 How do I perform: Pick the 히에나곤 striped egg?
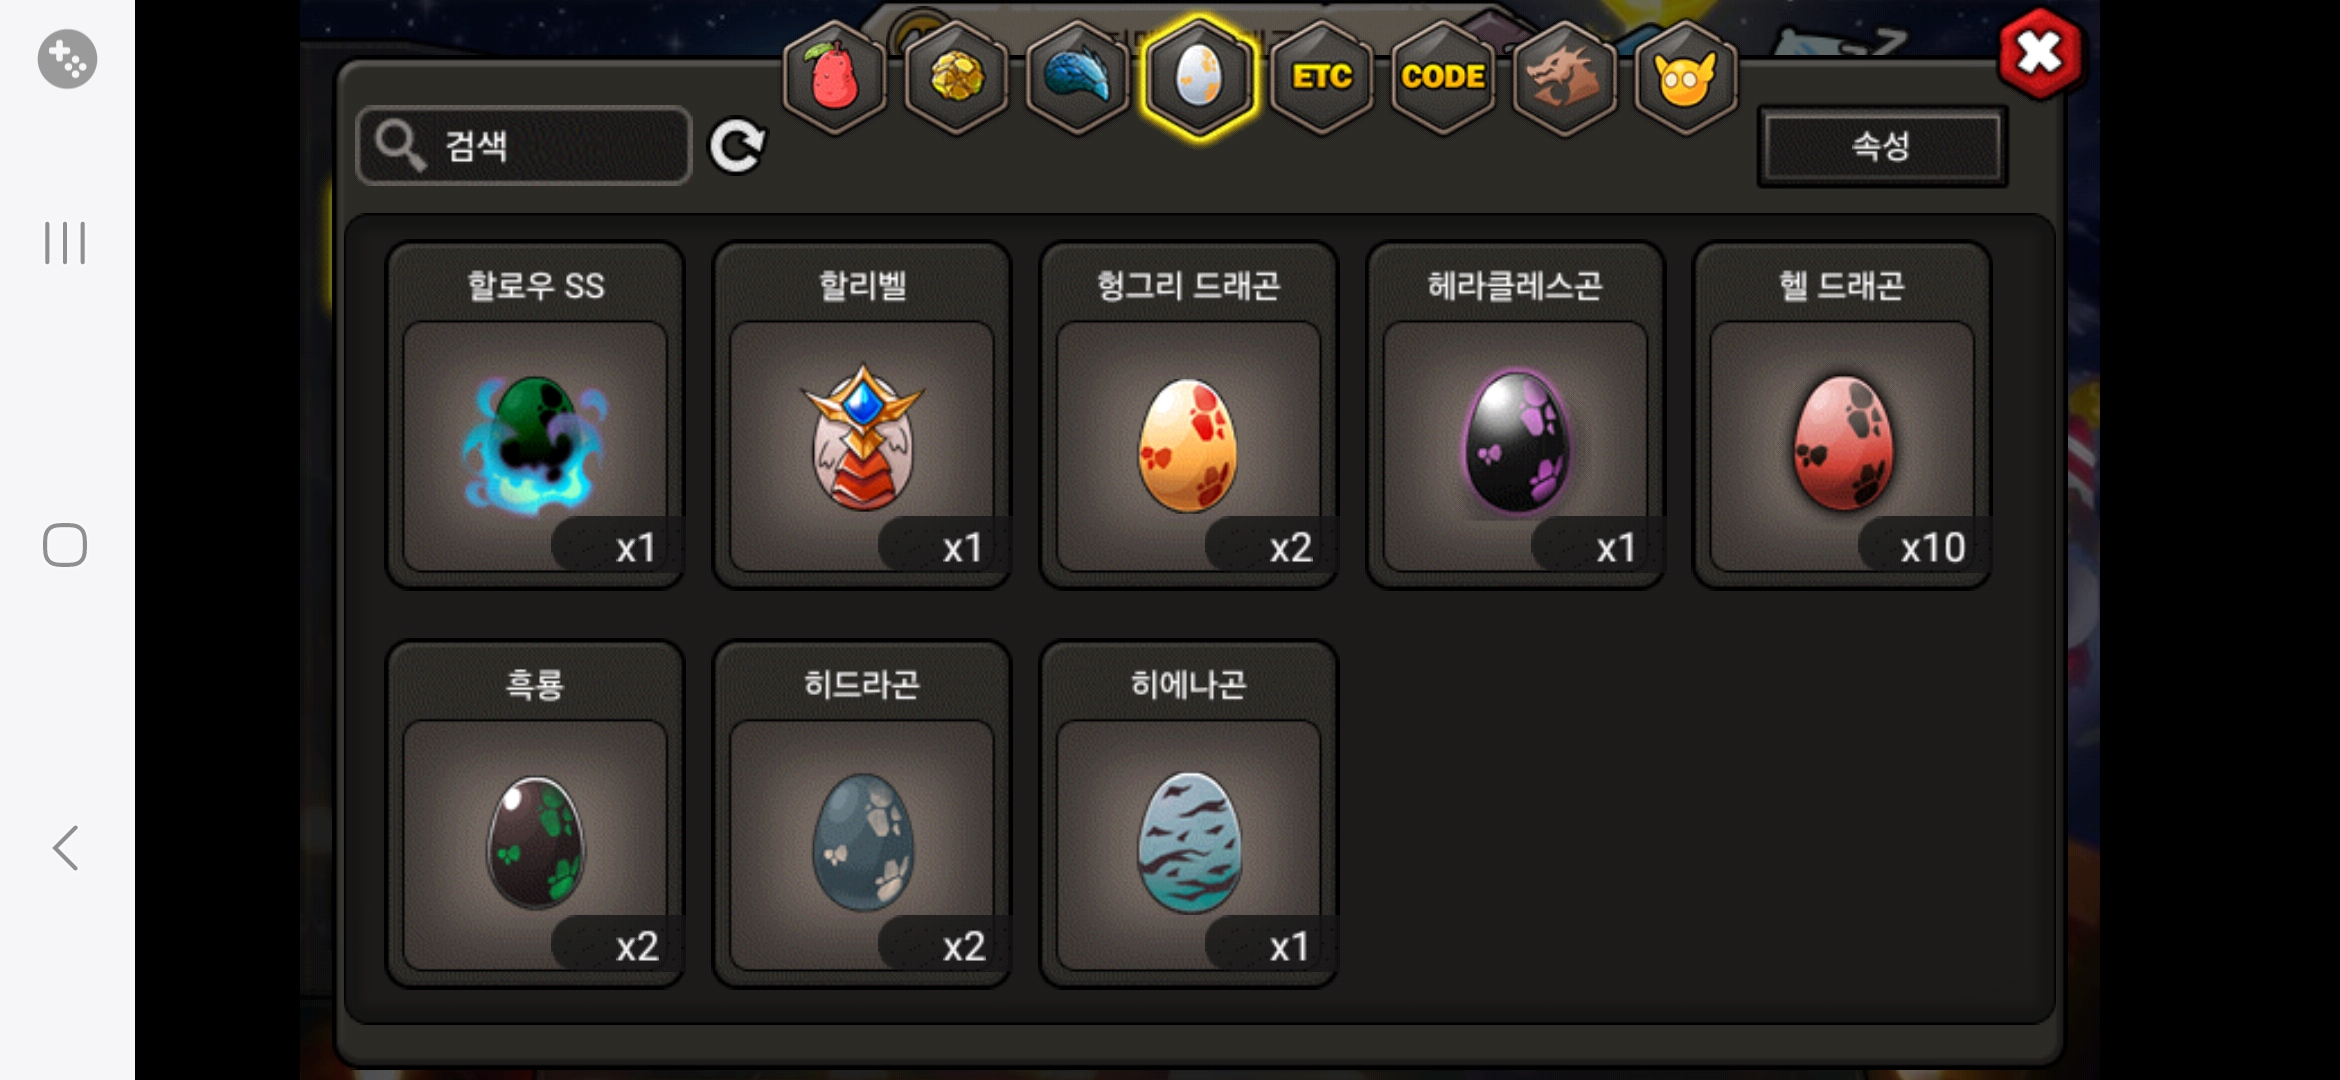click(1188, 814)
